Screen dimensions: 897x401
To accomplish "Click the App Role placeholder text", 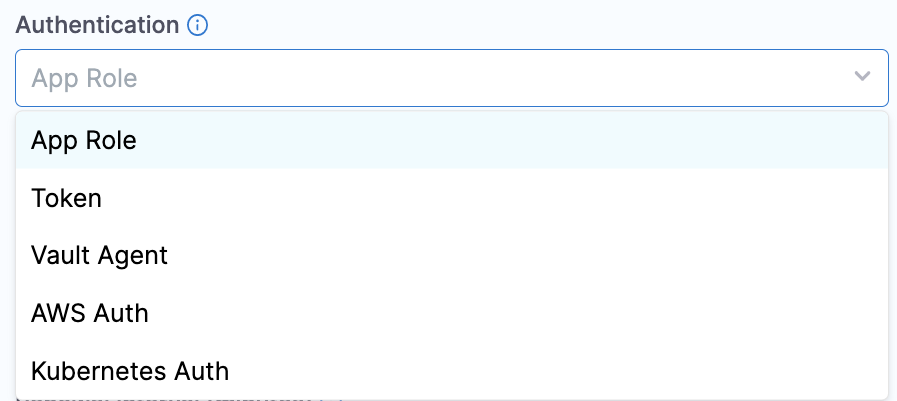I will pyautogui.click(x=84, y=78).
